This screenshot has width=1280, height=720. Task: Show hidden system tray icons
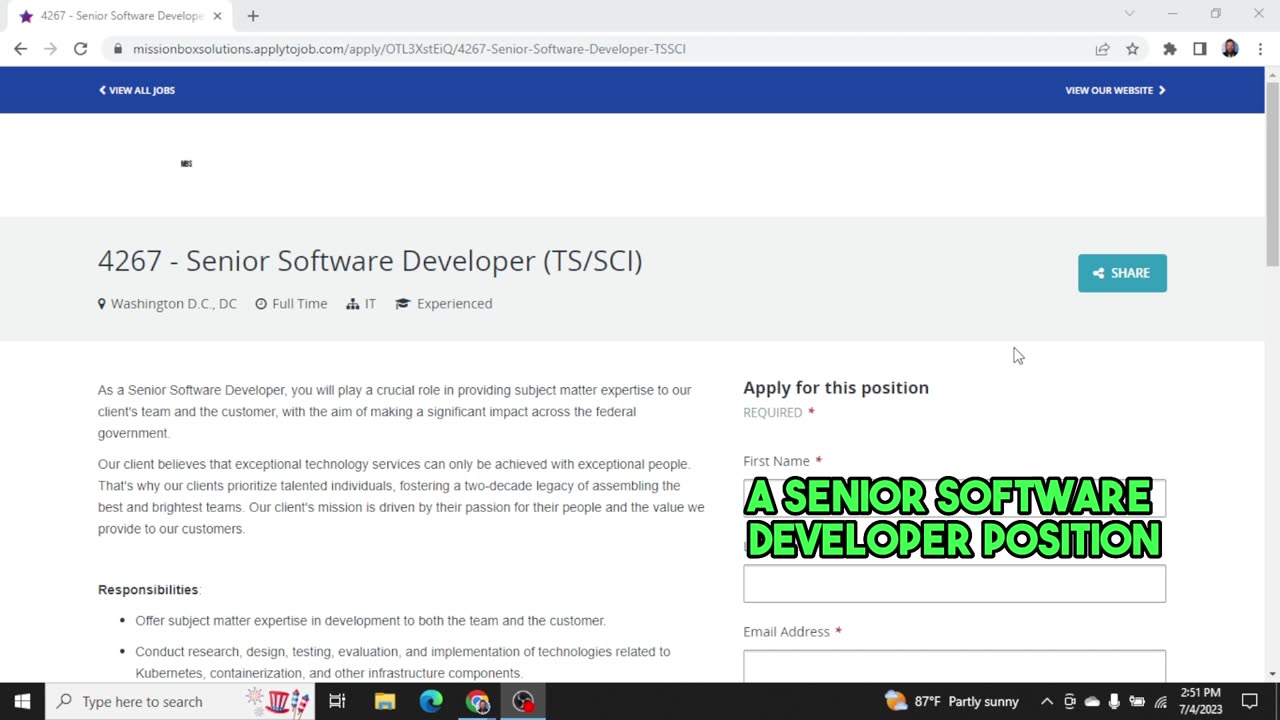tap(1046, 701)
